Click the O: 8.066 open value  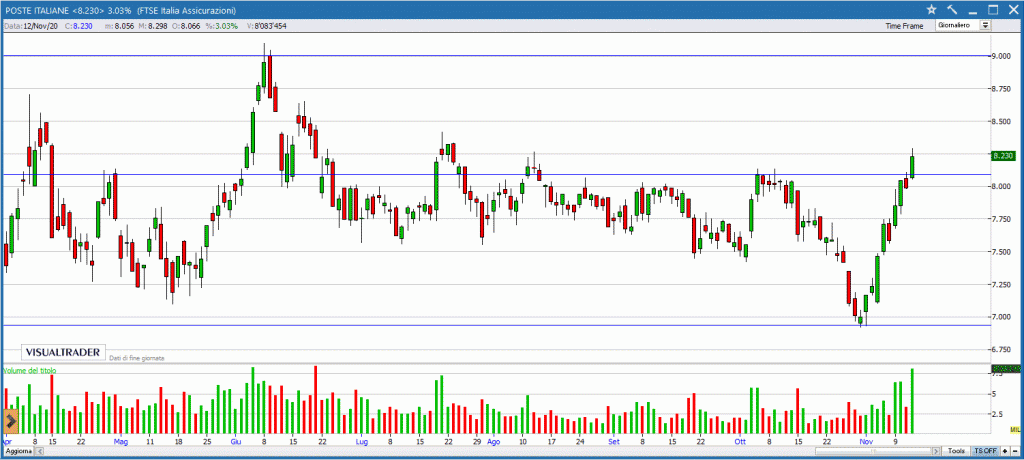(x=187, y=25)
